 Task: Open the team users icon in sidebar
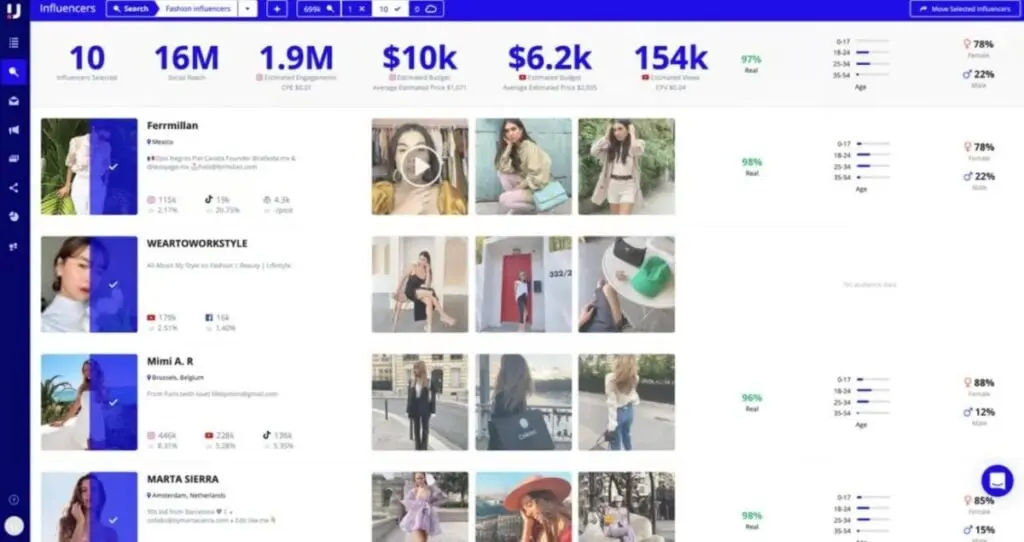pos(14,246)
